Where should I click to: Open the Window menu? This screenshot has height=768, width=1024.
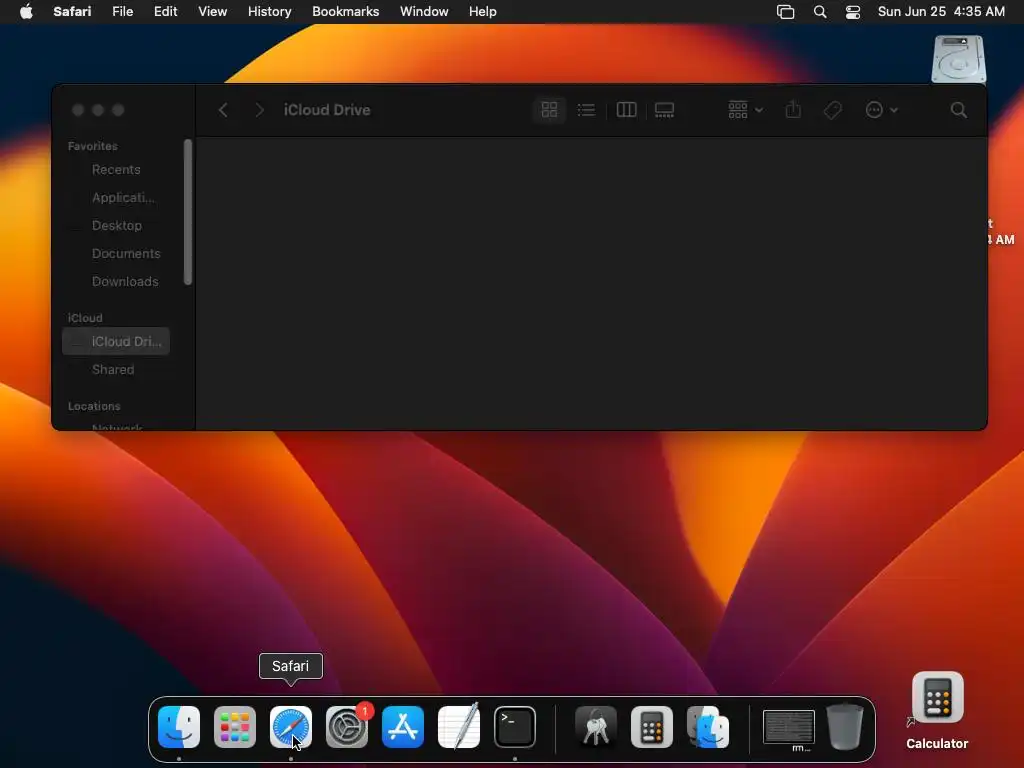424,12
